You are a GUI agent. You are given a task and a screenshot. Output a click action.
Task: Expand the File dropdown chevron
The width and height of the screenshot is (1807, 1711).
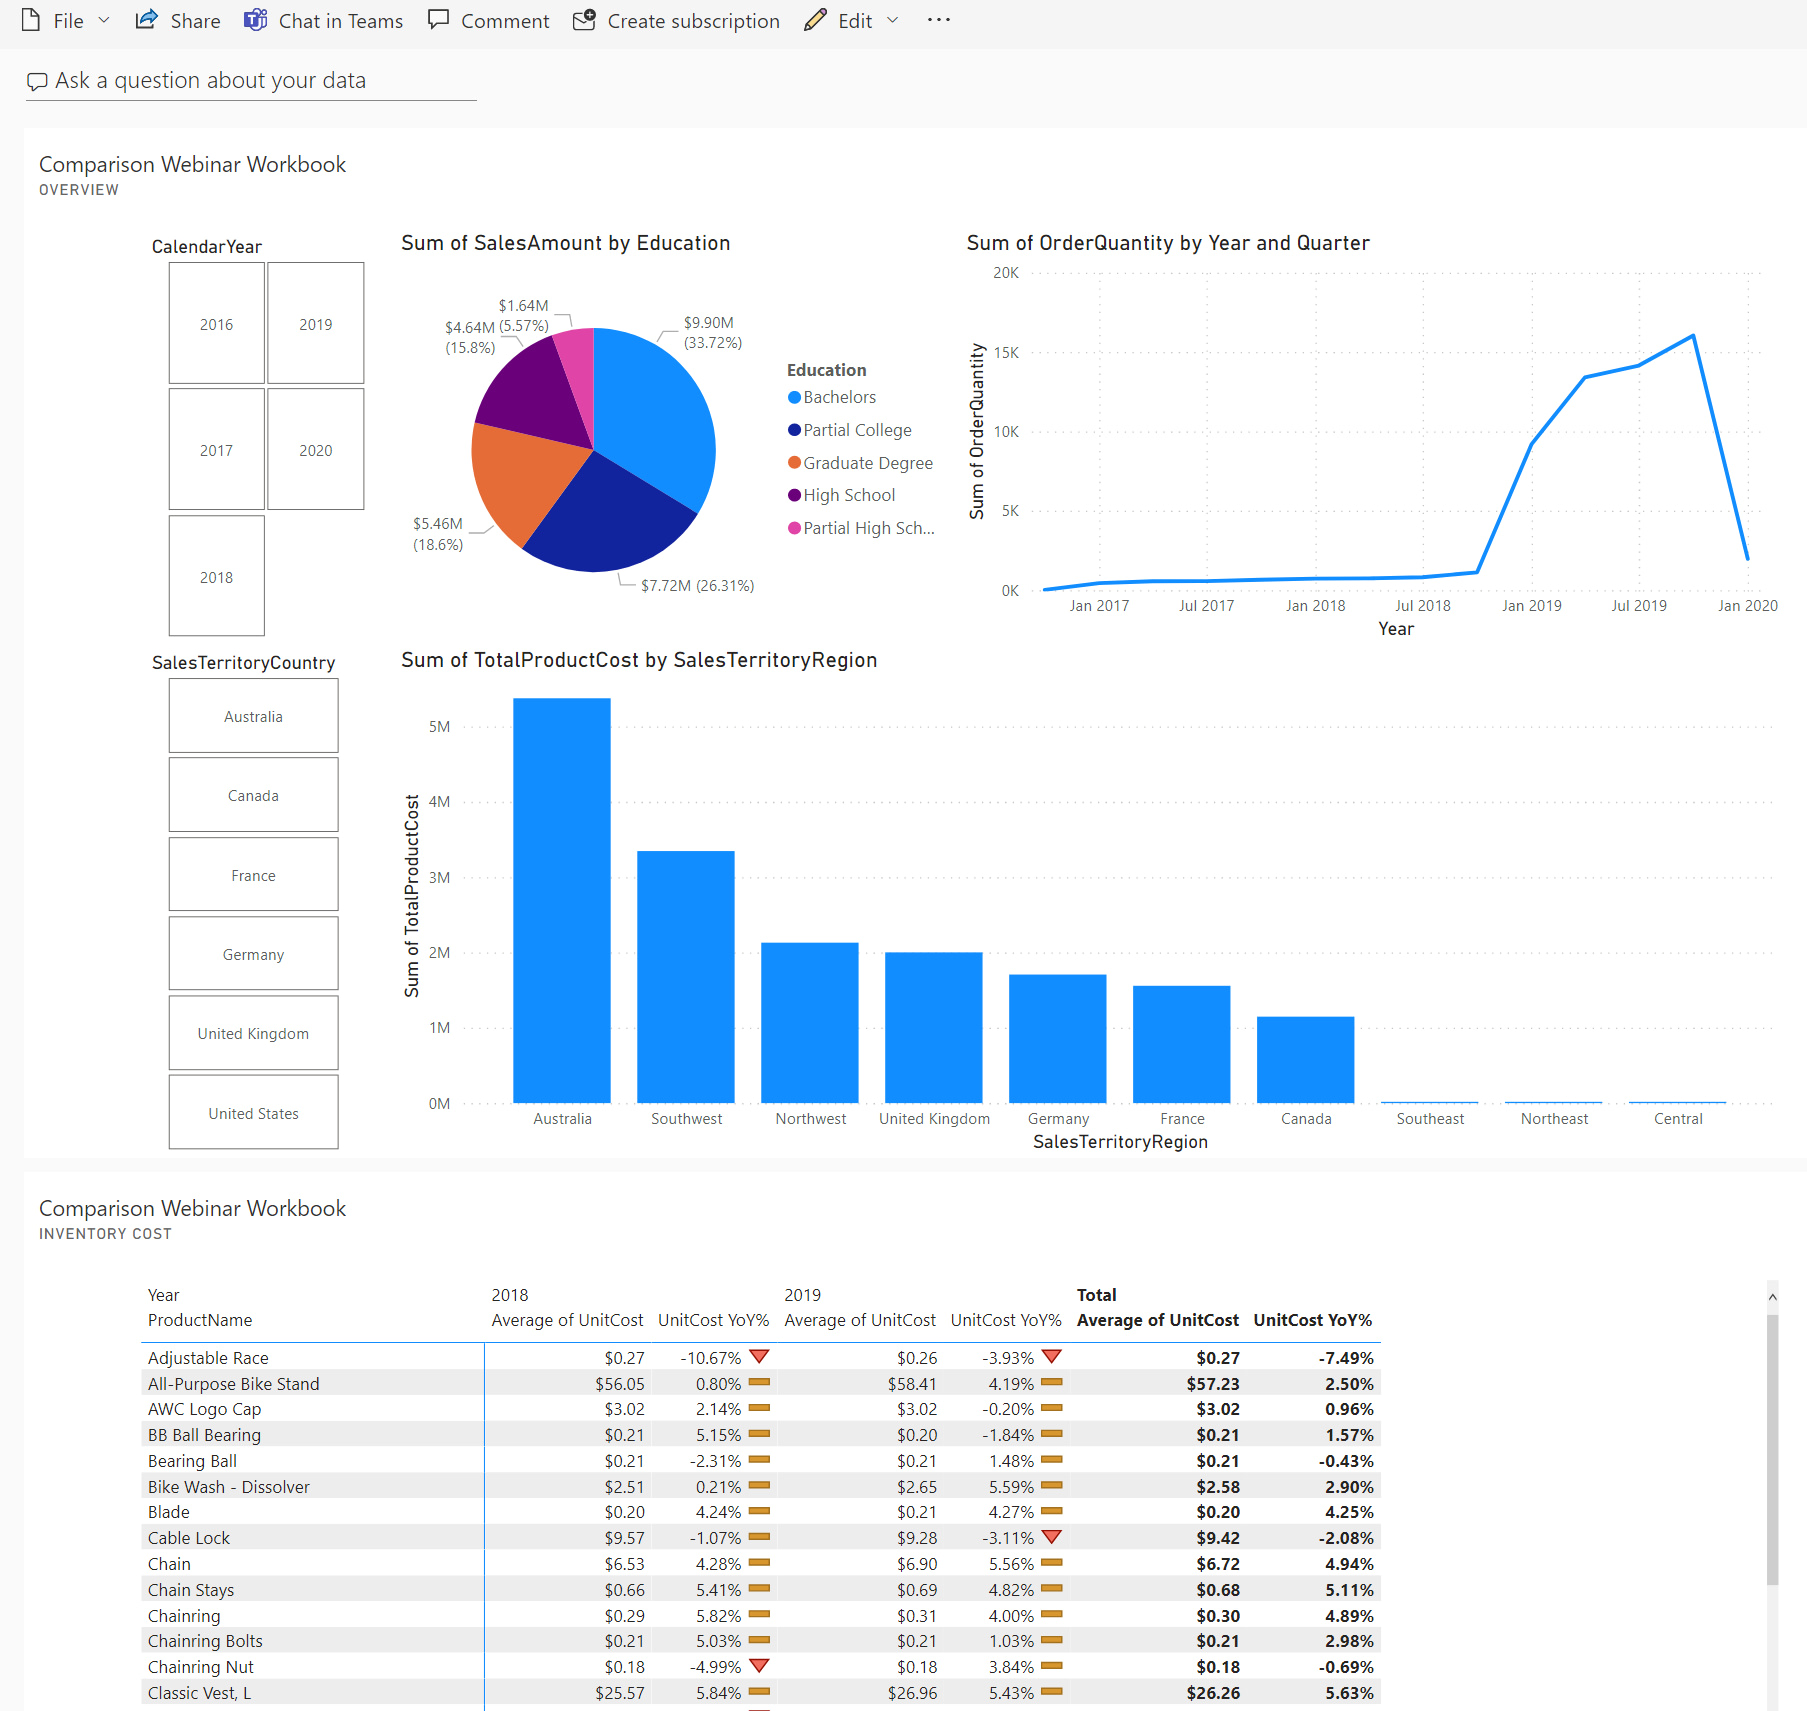click(103, 20)
